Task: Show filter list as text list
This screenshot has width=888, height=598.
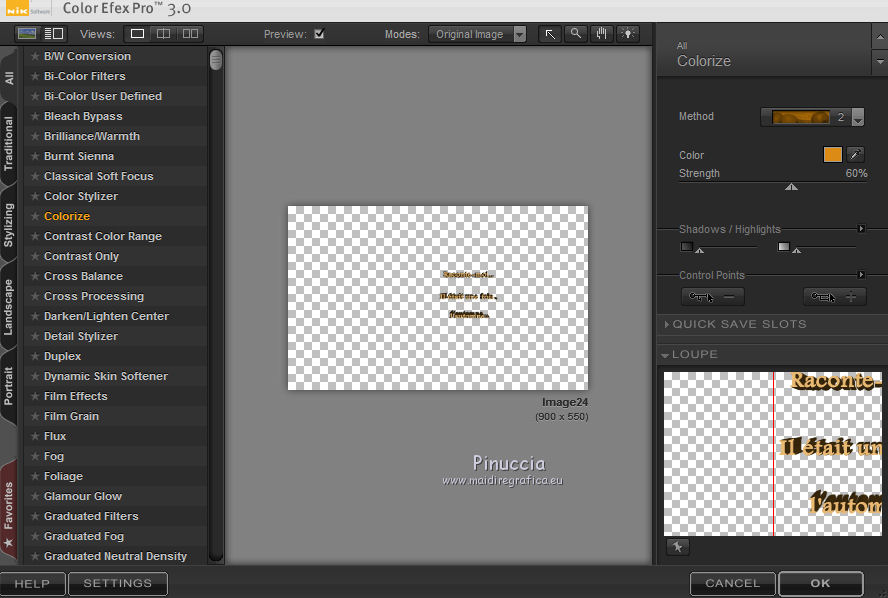Action: [x=54, y=34]
